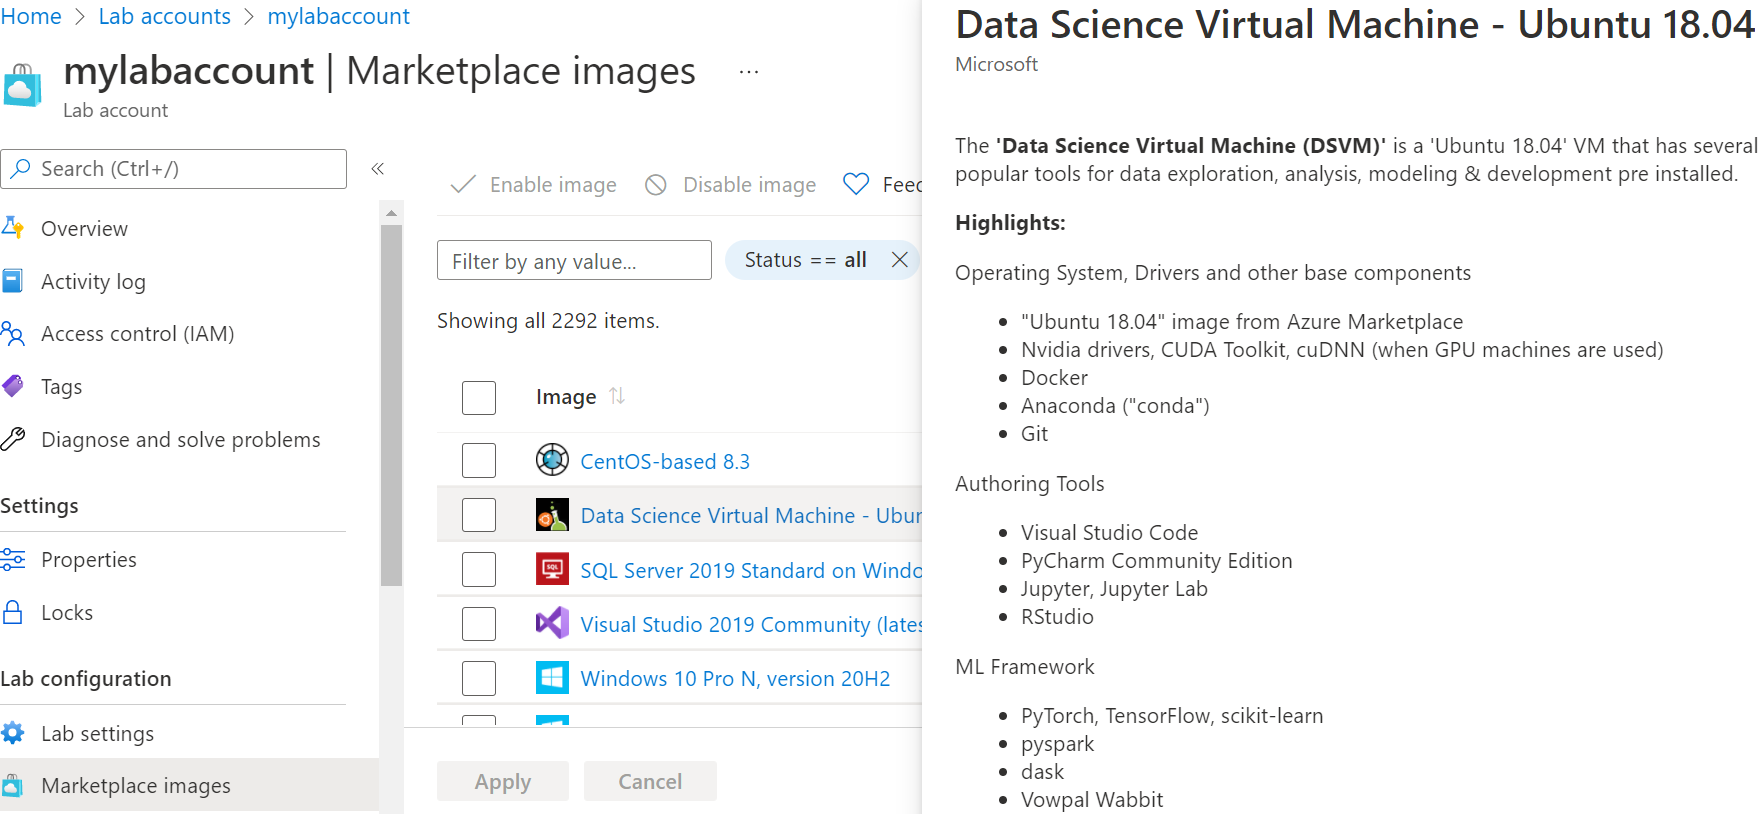
Task: Click the Properties sliders icon
Action: (x=13, y=560)
